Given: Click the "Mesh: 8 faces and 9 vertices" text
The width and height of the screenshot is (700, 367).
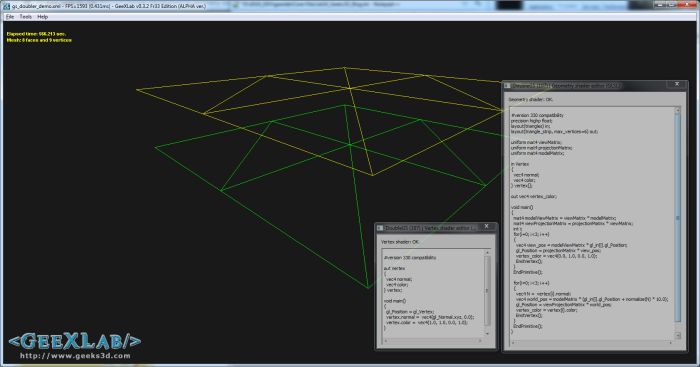Looking at the screenshot, I should click(x=39, y=40).
